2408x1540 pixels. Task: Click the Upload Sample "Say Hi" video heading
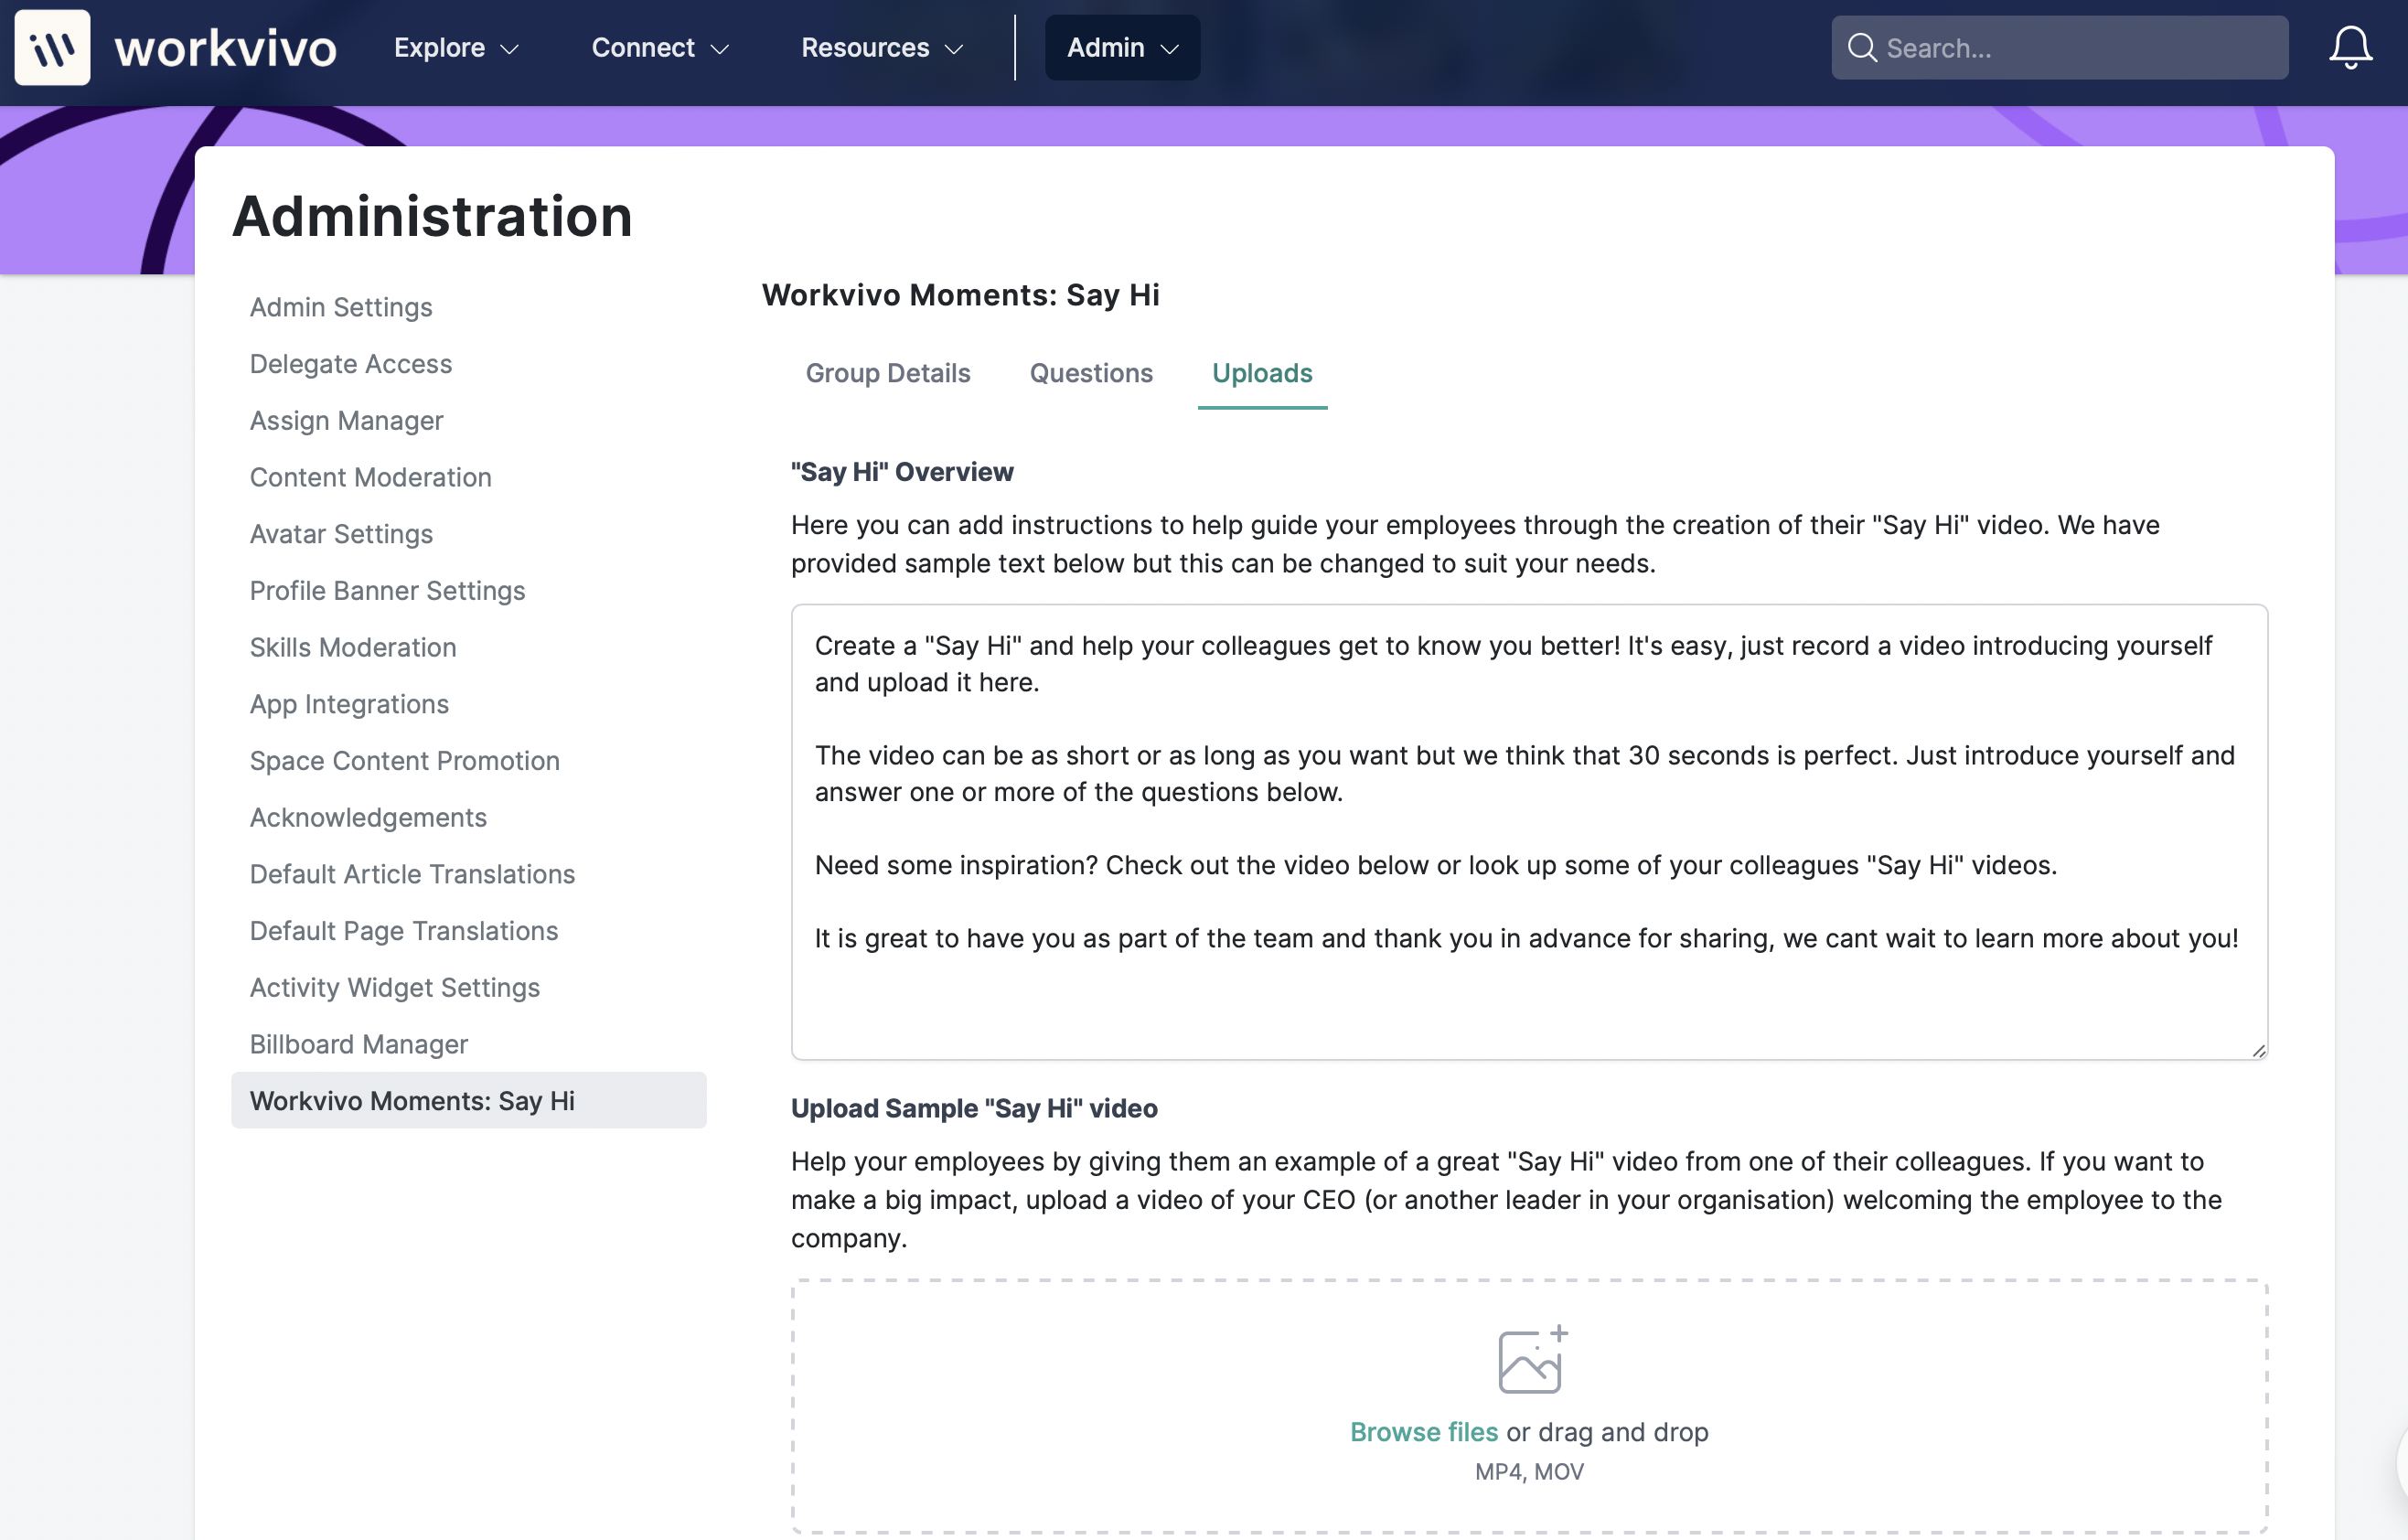[x=974, y=1108]
